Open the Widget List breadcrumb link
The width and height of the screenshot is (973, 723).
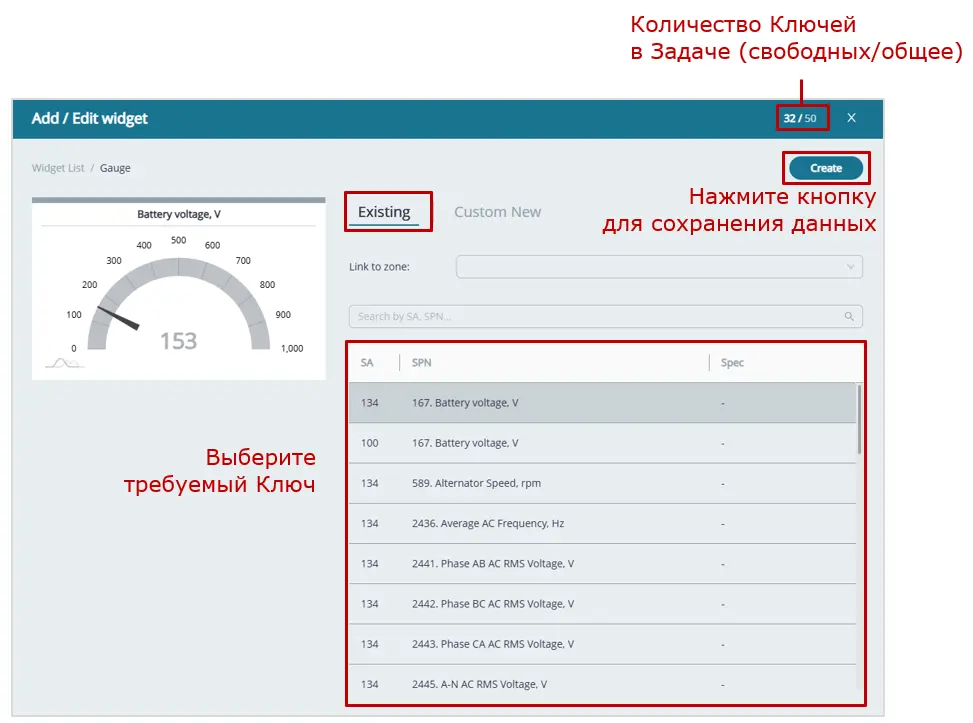point(57,168)
